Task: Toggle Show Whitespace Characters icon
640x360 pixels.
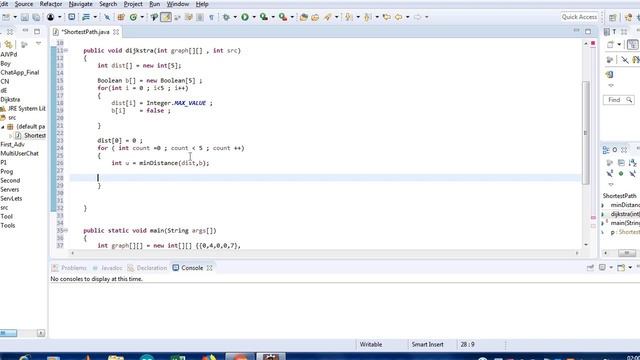Action: coord(211,17)
